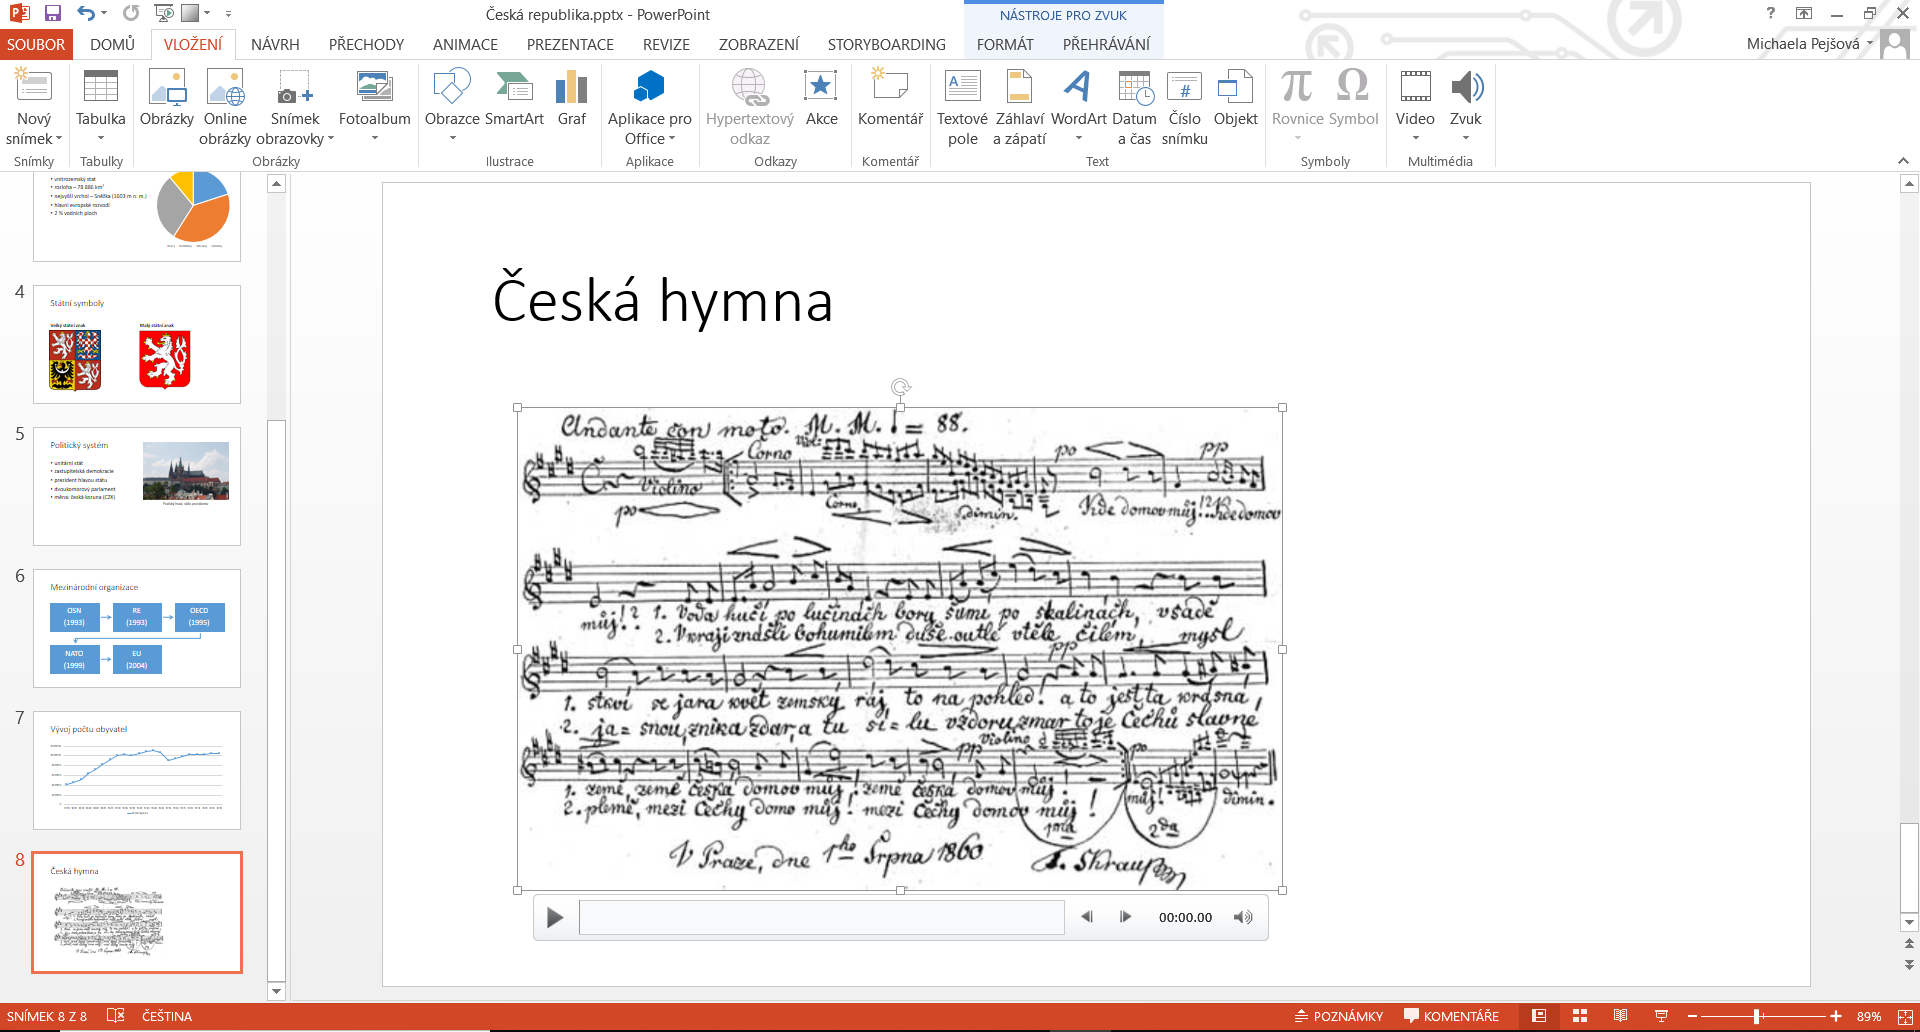Toggle the POZNÁMKY pane in status bar
Viewport: 1920px width, 1032px height.
[1339, 1016]
